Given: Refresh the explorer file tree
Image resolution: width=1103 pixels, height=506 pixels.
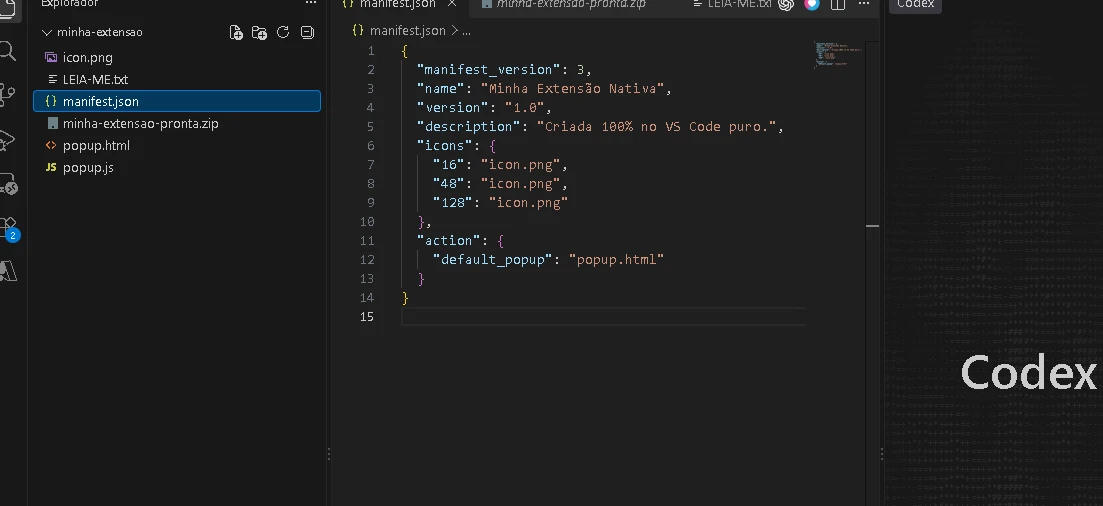Looking at the screenshot, I should (283, 32).
